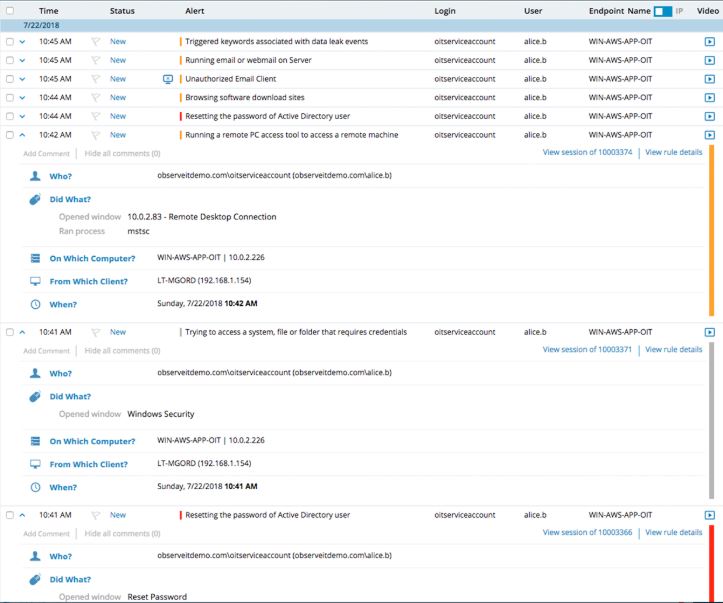Click Add Comment under the 10:42 AM alert

pyautogui.click(x=46, y=154)
